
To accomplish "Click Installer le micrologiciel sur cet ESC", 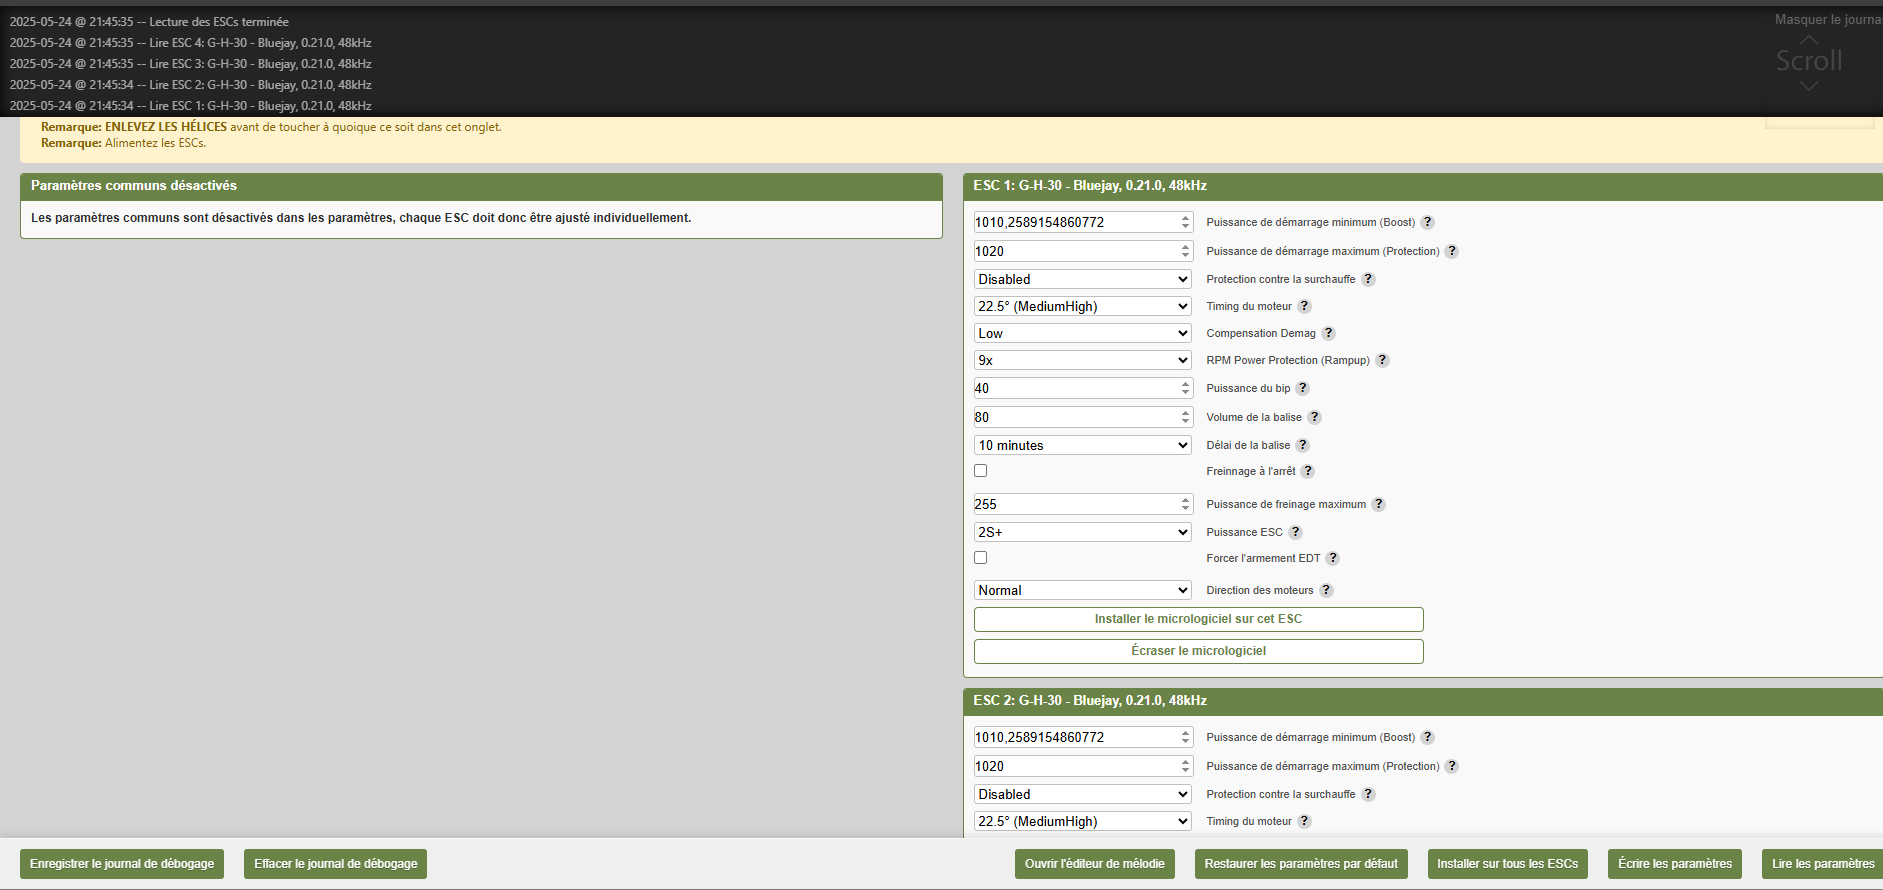I will pyautogui.click(x=1198, y=619).
